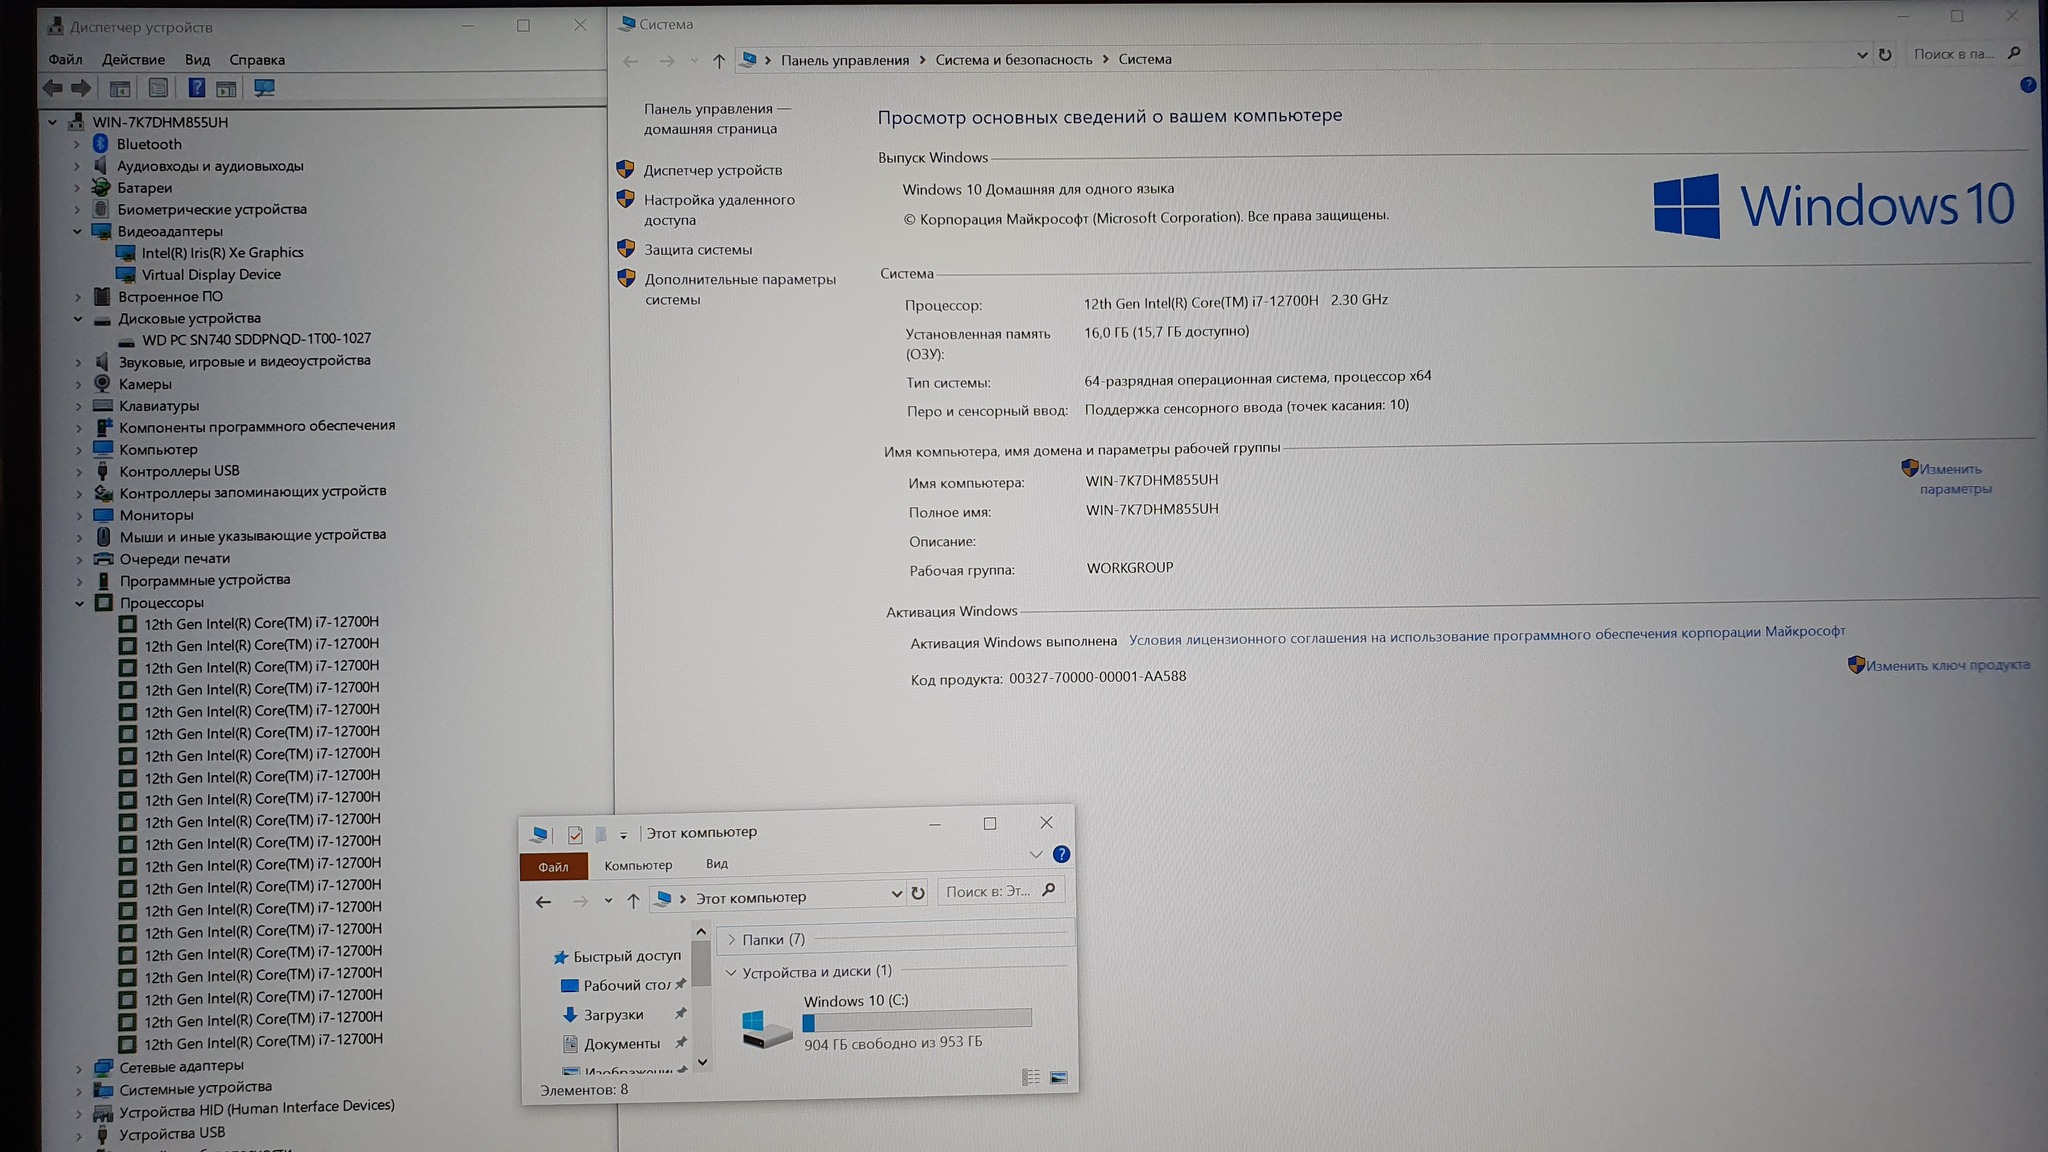The image size is (2048, 1152).
Task: Switch to details view in Explorer
Action: coord(1030,1077)
